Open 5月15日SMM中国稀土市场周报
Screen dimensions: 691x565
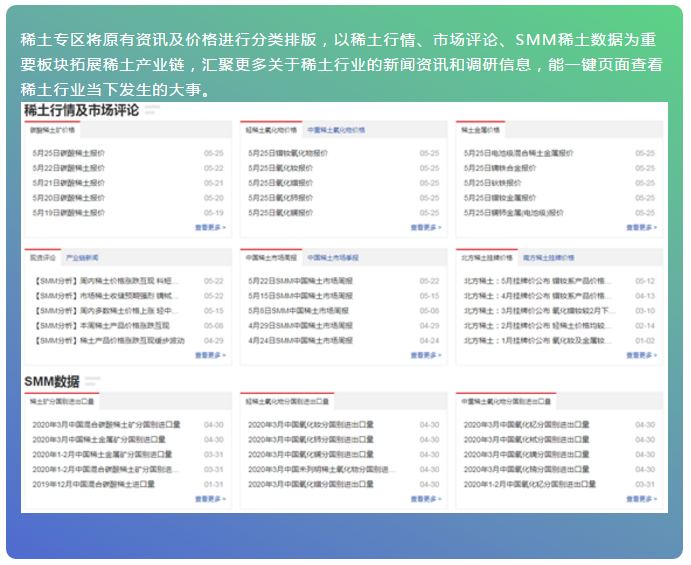pos(300,296)
